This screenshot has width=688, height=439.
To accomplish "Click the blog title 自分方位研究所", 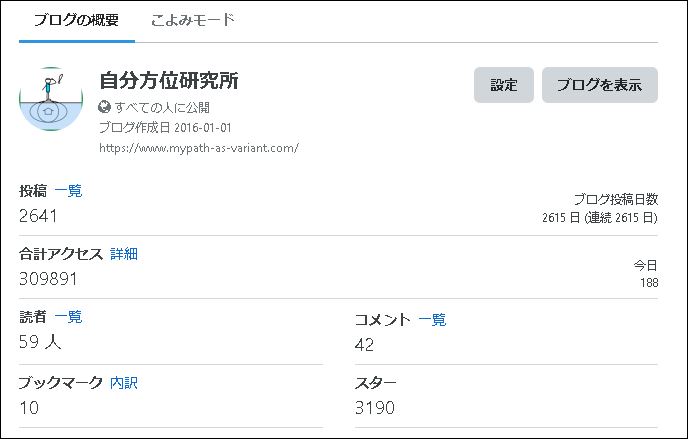I will 169,81.
